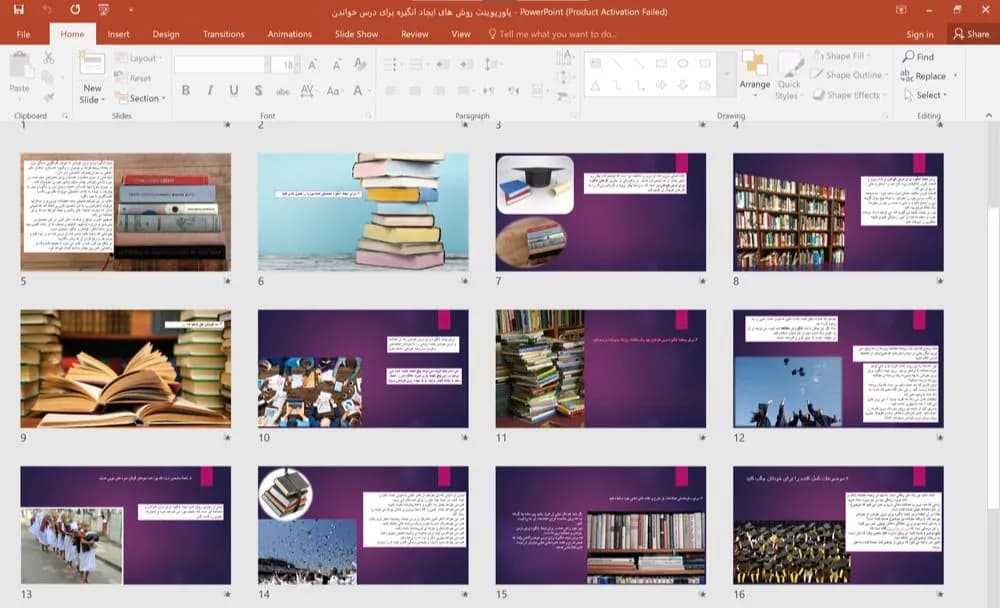Open the Slide Show tab
The image size is (1000, 608).
tap(357, 34)
